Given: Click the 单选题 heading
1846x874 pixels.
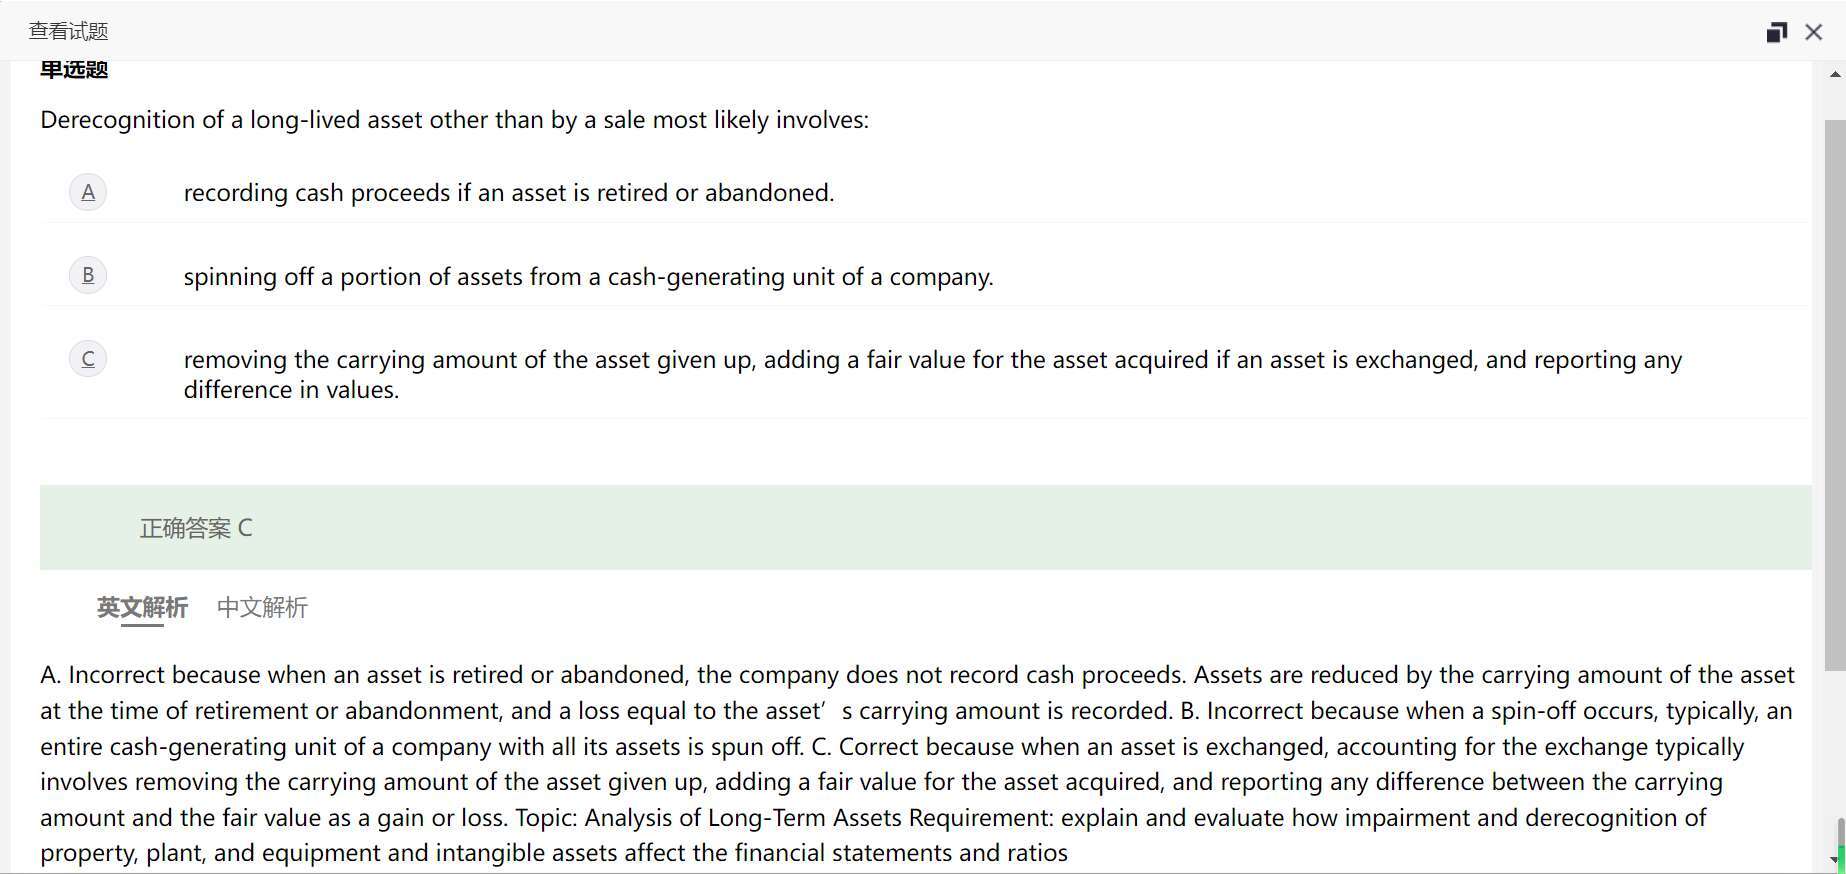Looking at the screenshot, I should [74, 70].
